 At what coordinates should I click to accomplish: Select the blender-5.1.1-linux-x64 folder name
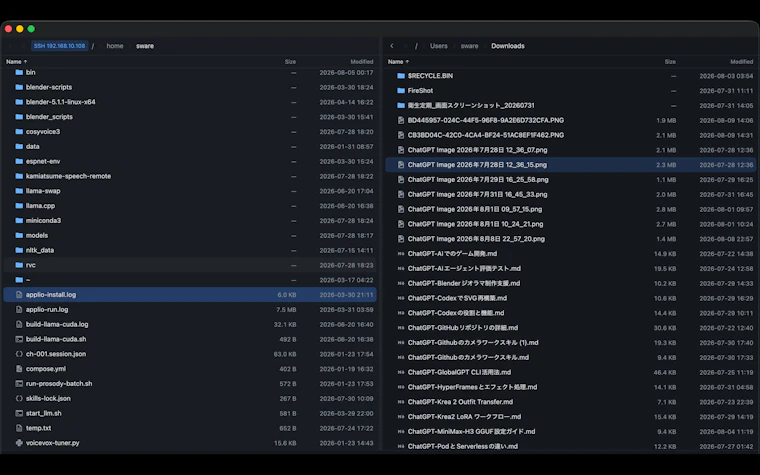coord(61,102)
